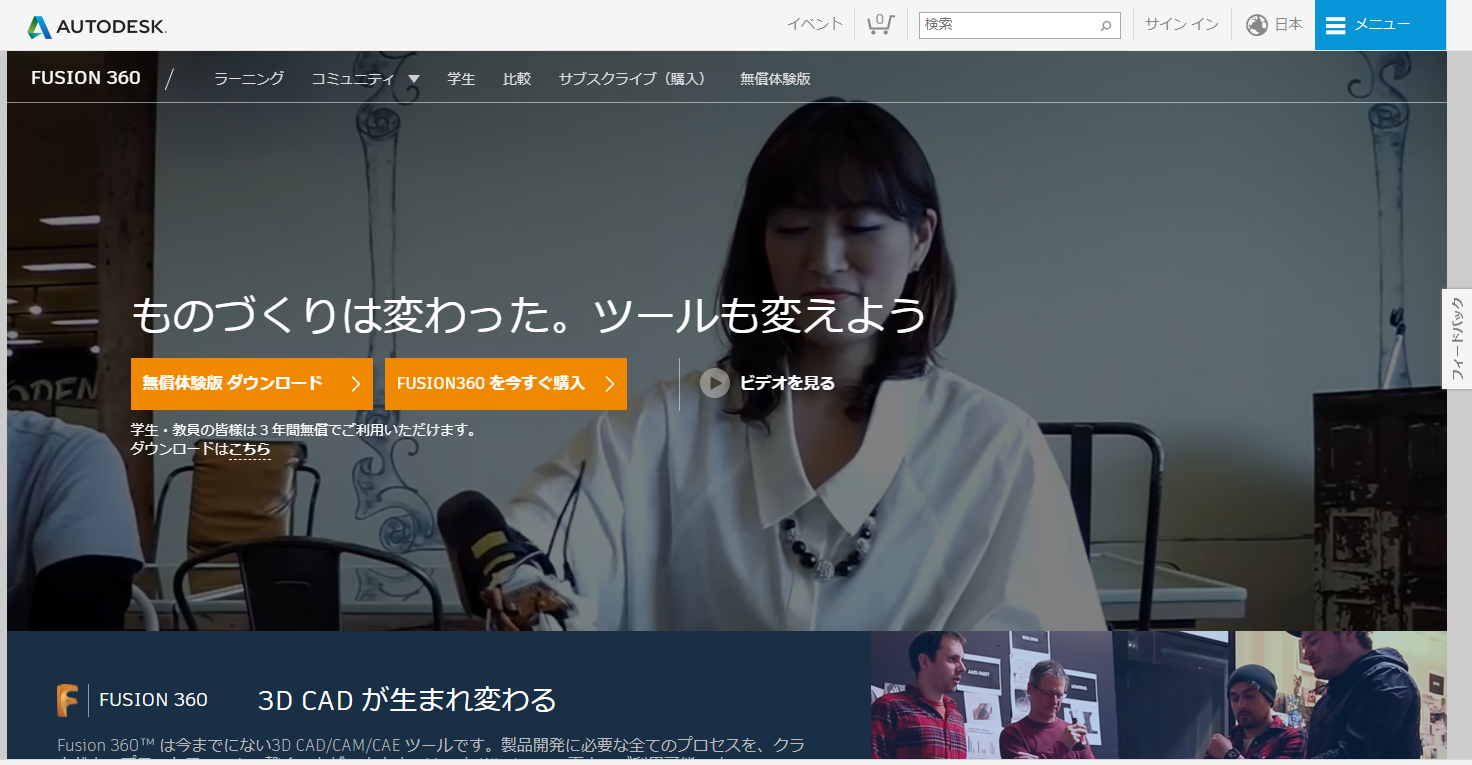Follow the こちら download link
Viewport: 1472px width, 765px height.
(x=250, y=450)
